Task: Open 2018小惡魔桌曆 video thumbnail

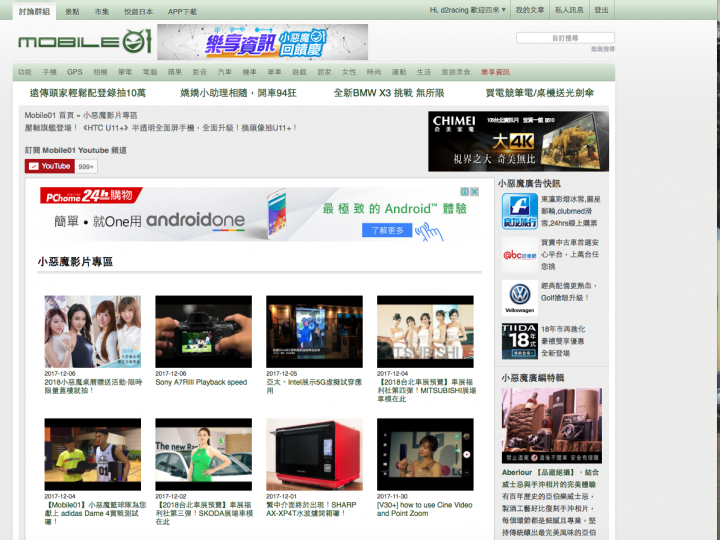Action: coord(93,332)
